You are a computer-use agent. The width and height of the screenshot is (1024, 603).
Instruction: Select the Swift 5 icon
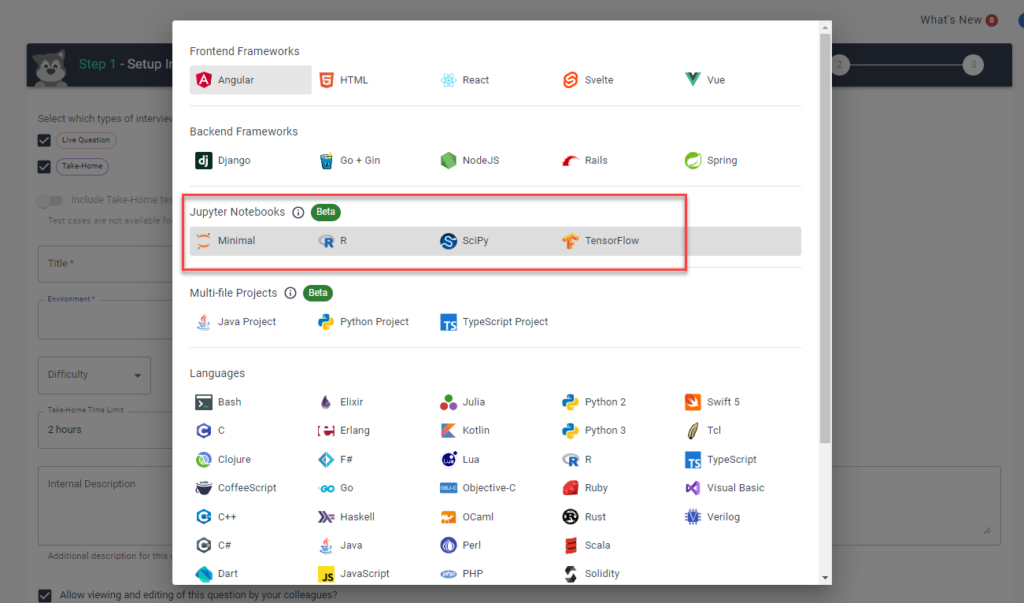[692, 402]
